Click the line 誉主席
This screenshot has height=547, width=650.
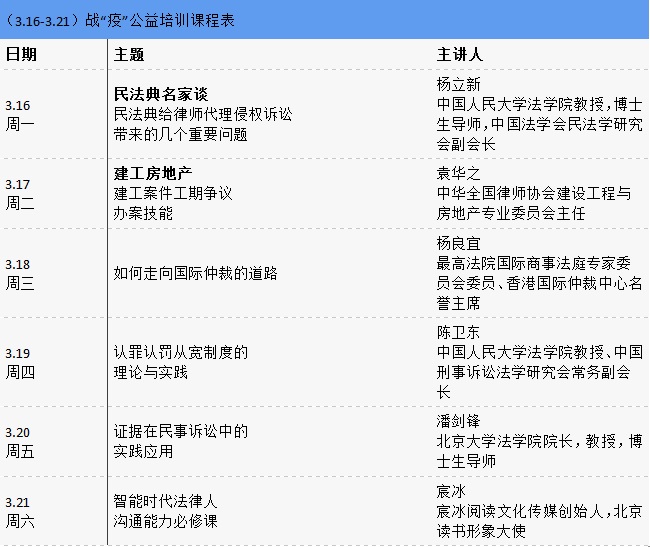click(458, 303)
